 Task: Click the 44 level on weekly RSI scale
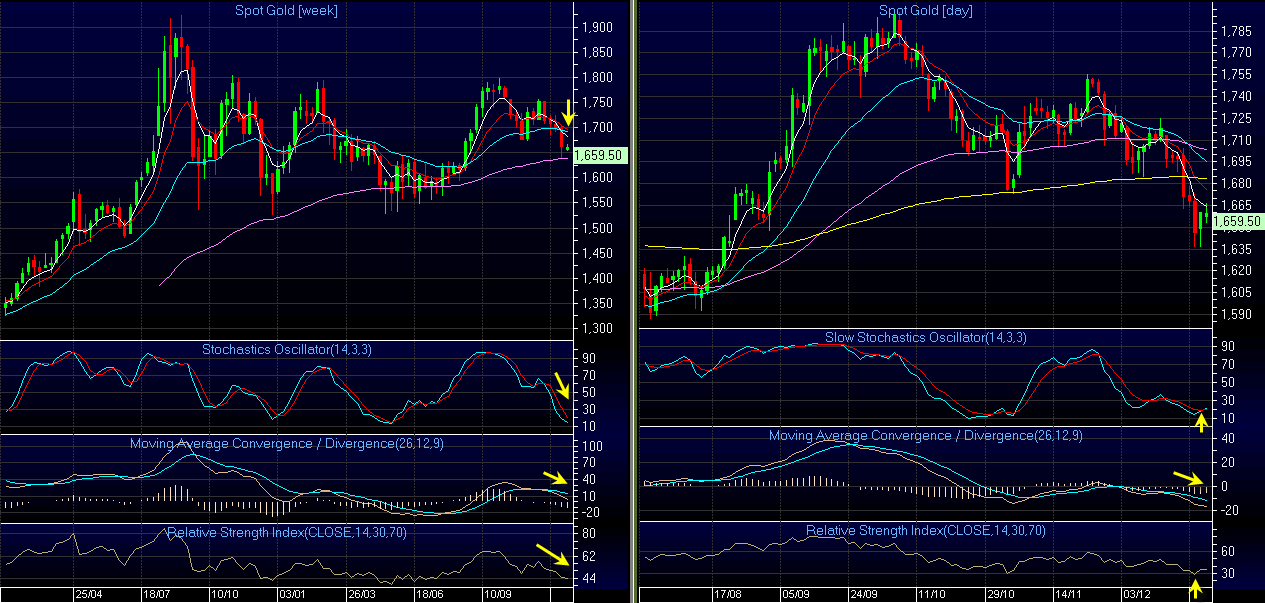pos(589,578)
